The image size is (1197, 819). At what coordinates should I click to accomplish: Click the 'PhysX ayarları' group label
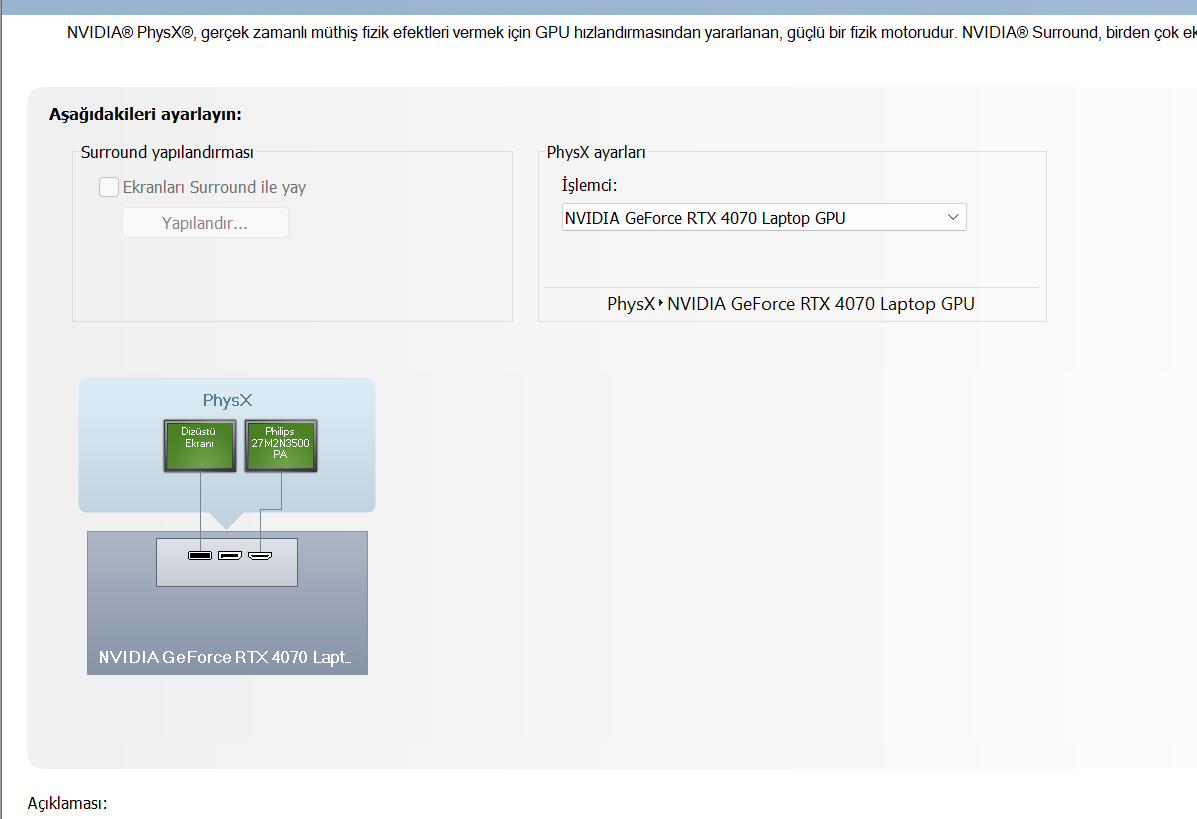coord(596,152)
